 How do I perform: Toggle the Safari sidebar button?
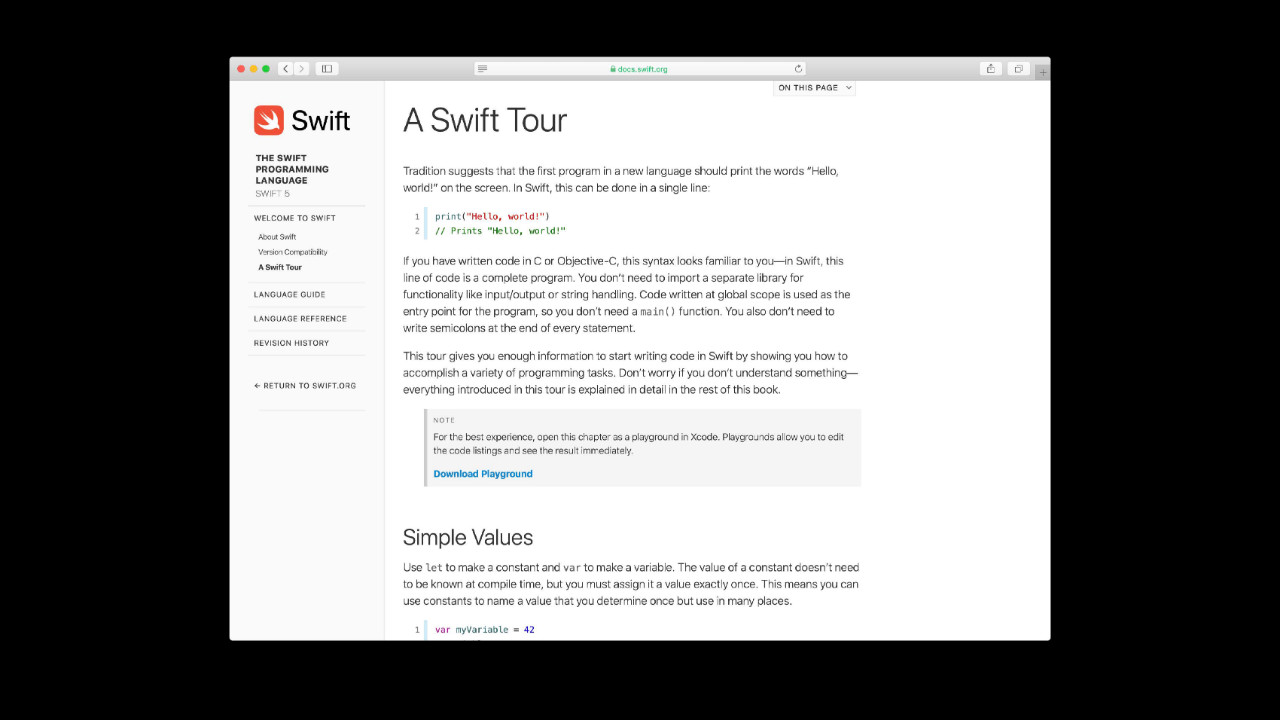pos(327,69)
